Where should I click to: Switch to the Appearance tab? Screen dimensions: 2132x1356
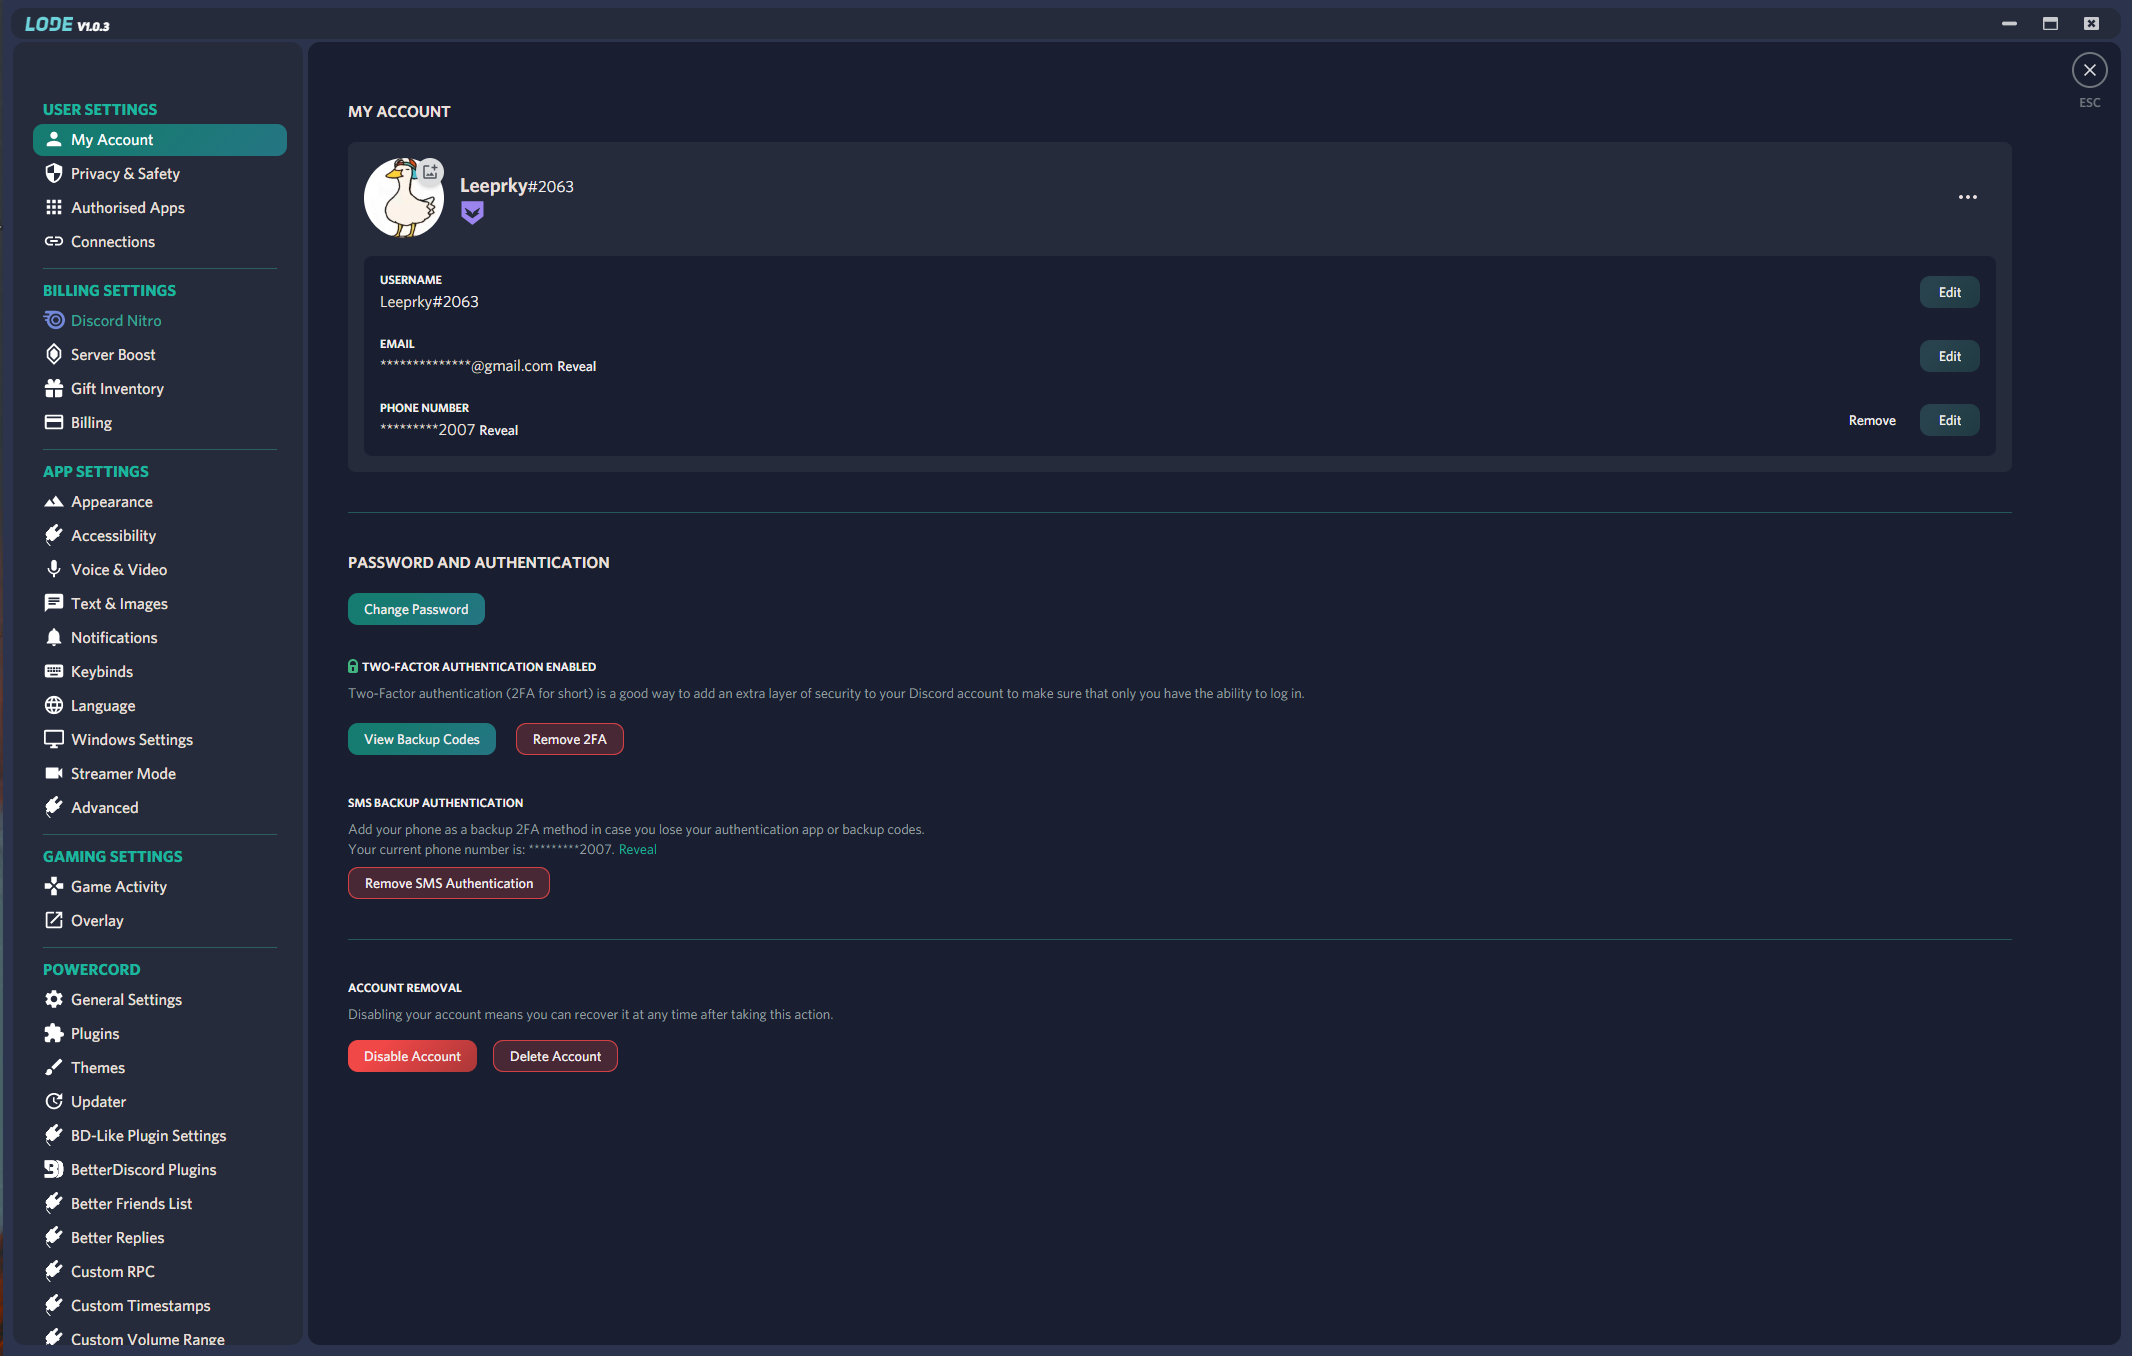pyautogui.click(x=112, y=502)
